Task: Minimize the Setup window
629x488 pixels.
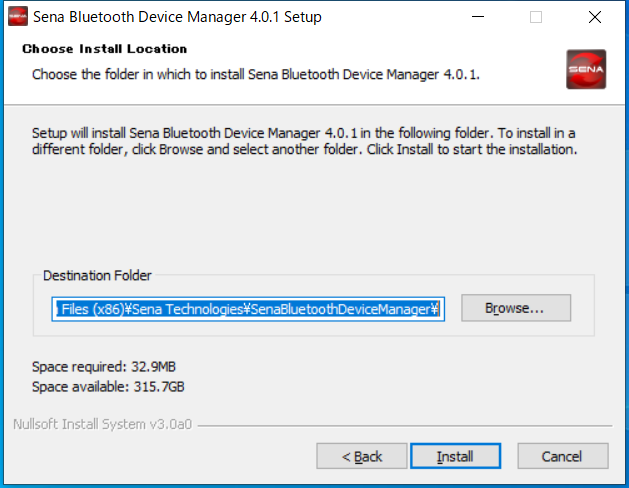Action: point(478,17)
